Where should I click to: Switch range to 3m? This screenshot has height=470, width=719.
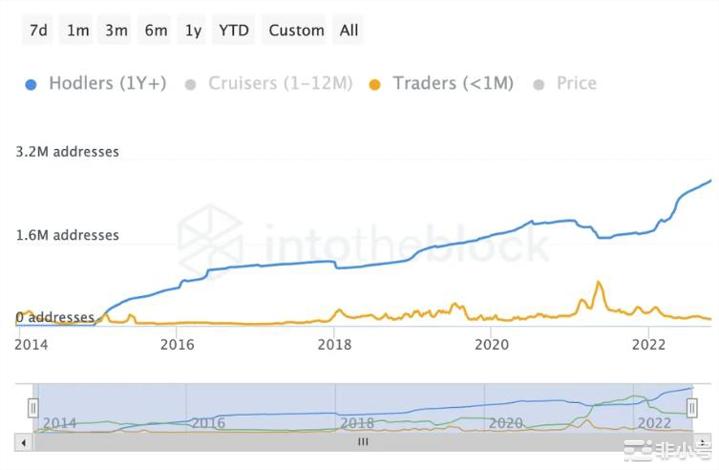click(x=116, y=30)
